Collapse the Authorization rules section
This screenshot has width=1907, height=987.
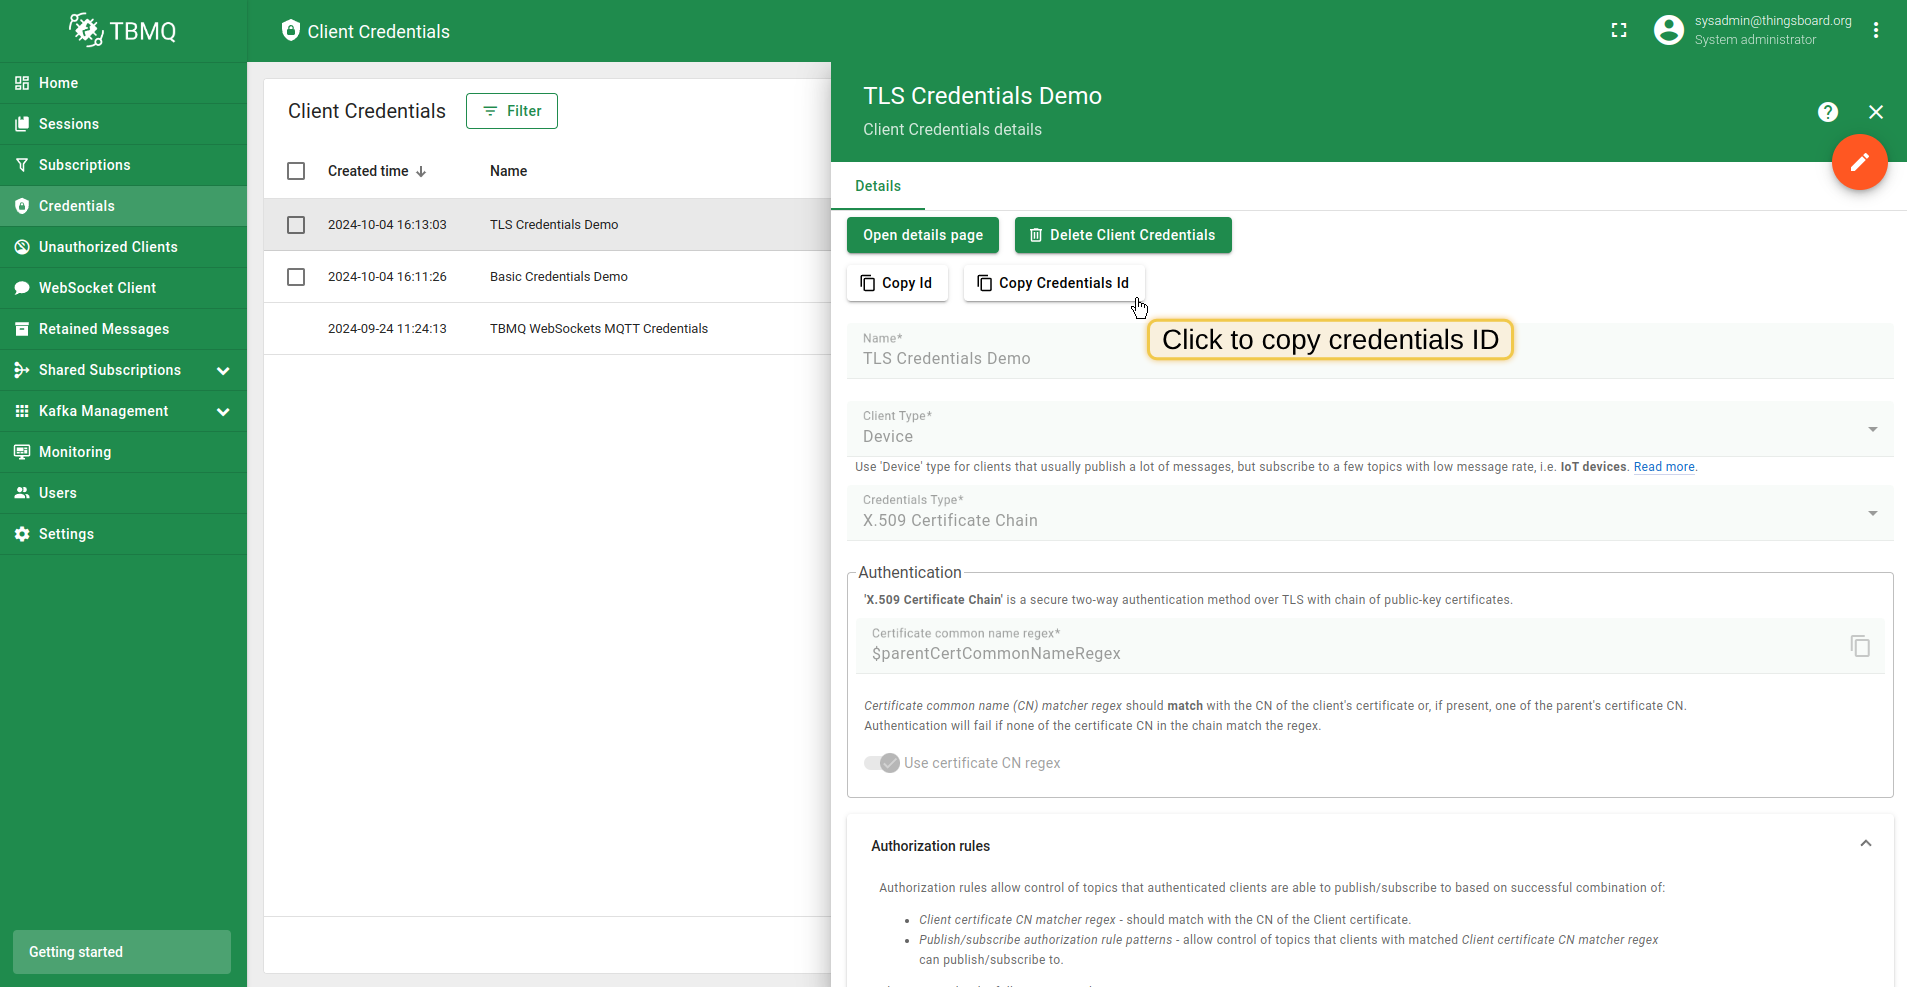click(1865, 844)
